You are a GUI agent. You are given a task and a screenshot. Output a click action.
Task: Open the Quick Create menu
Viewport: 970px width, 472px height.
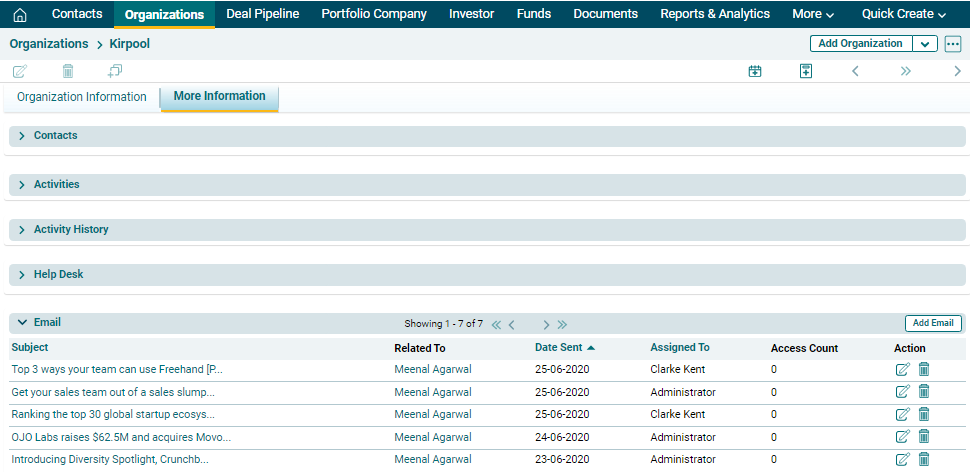pos(904,14)
